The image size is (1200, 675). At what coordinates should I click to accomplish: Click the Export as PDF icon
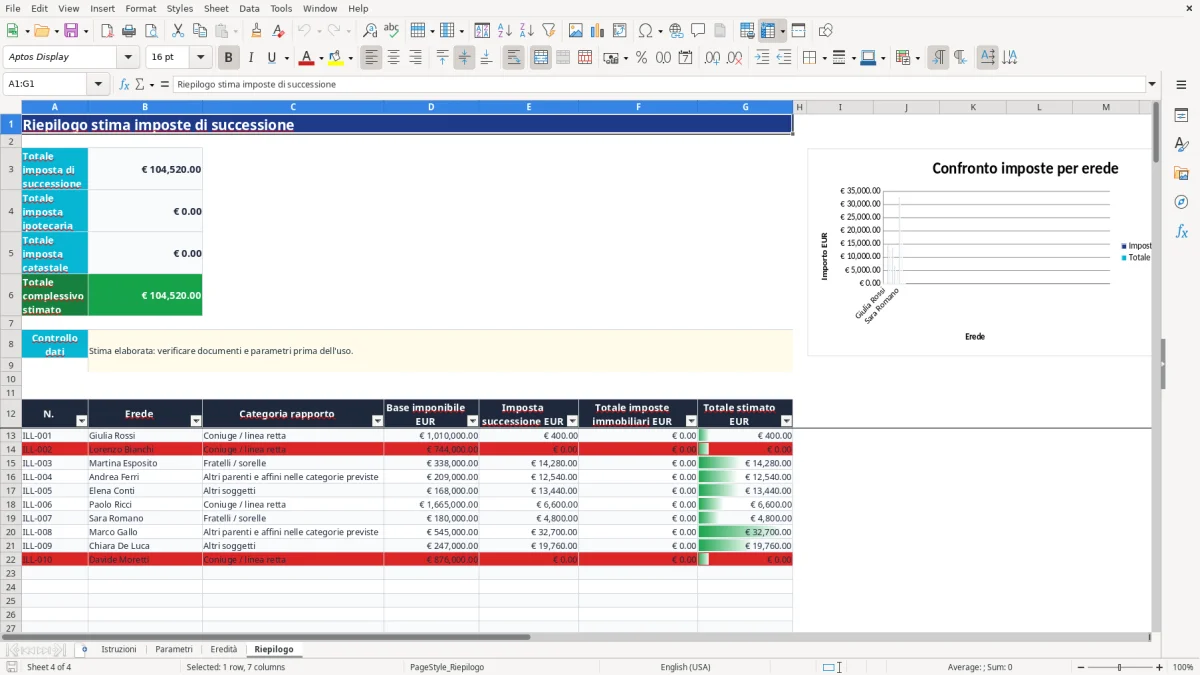(x=109, y=31)
